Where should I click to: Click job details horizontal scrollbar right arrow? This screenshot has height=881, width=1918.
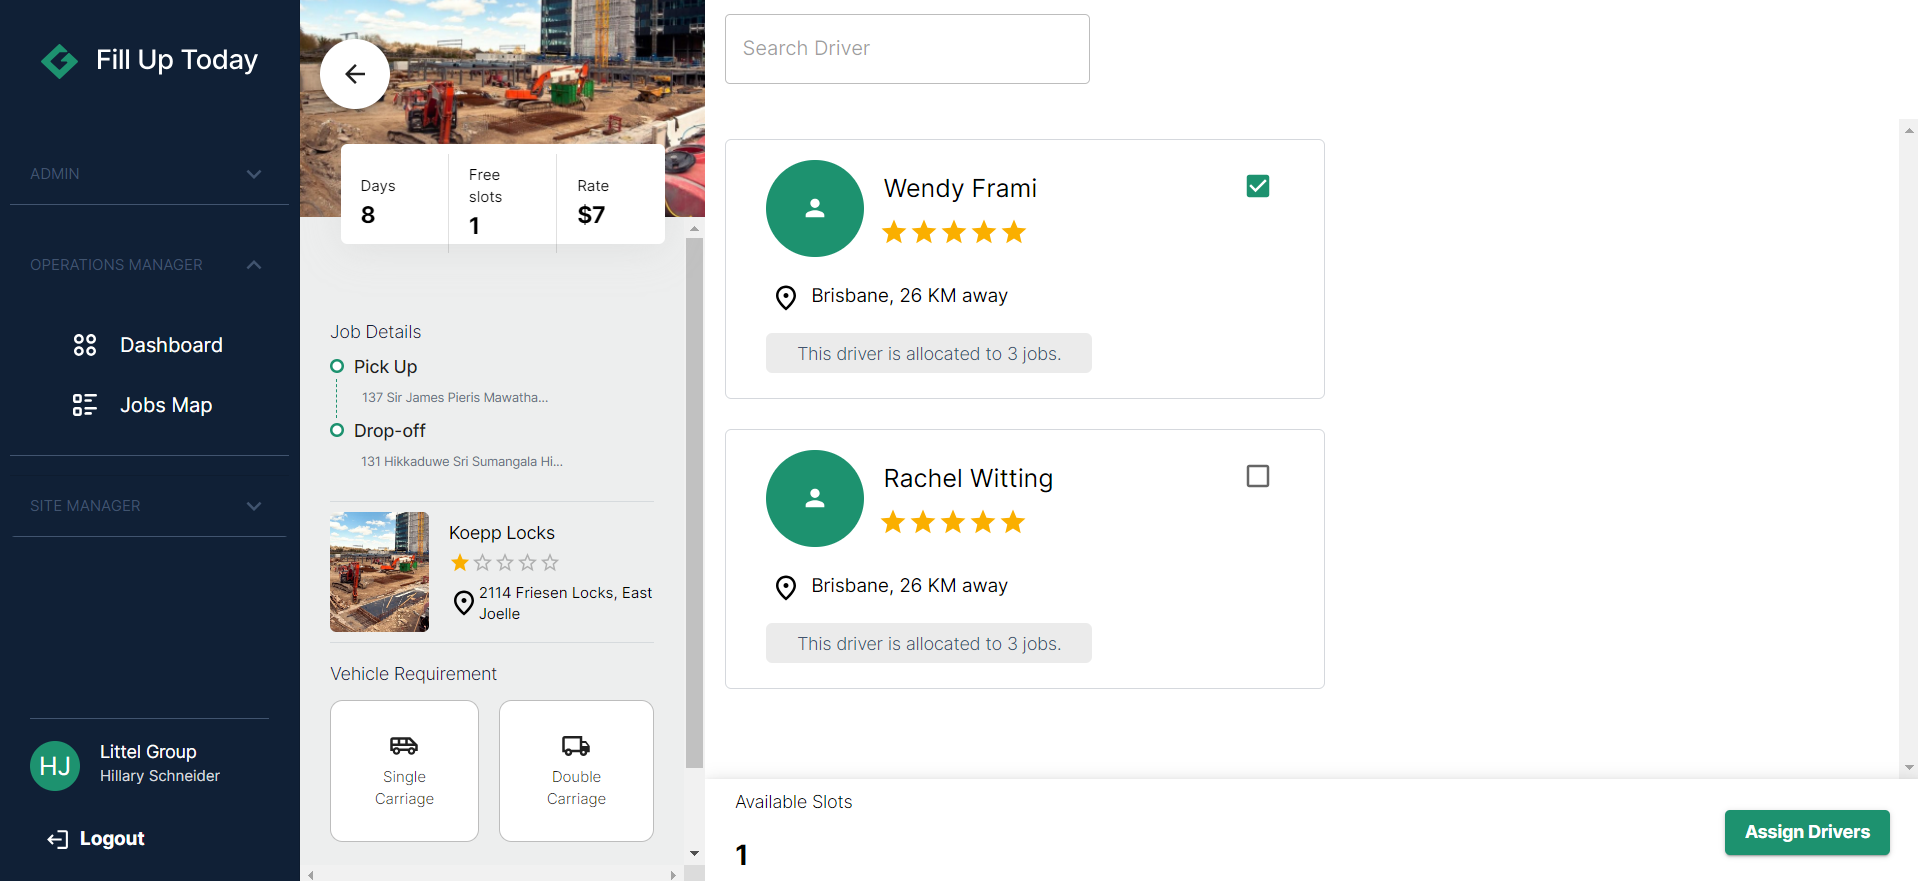click(673, 874)
